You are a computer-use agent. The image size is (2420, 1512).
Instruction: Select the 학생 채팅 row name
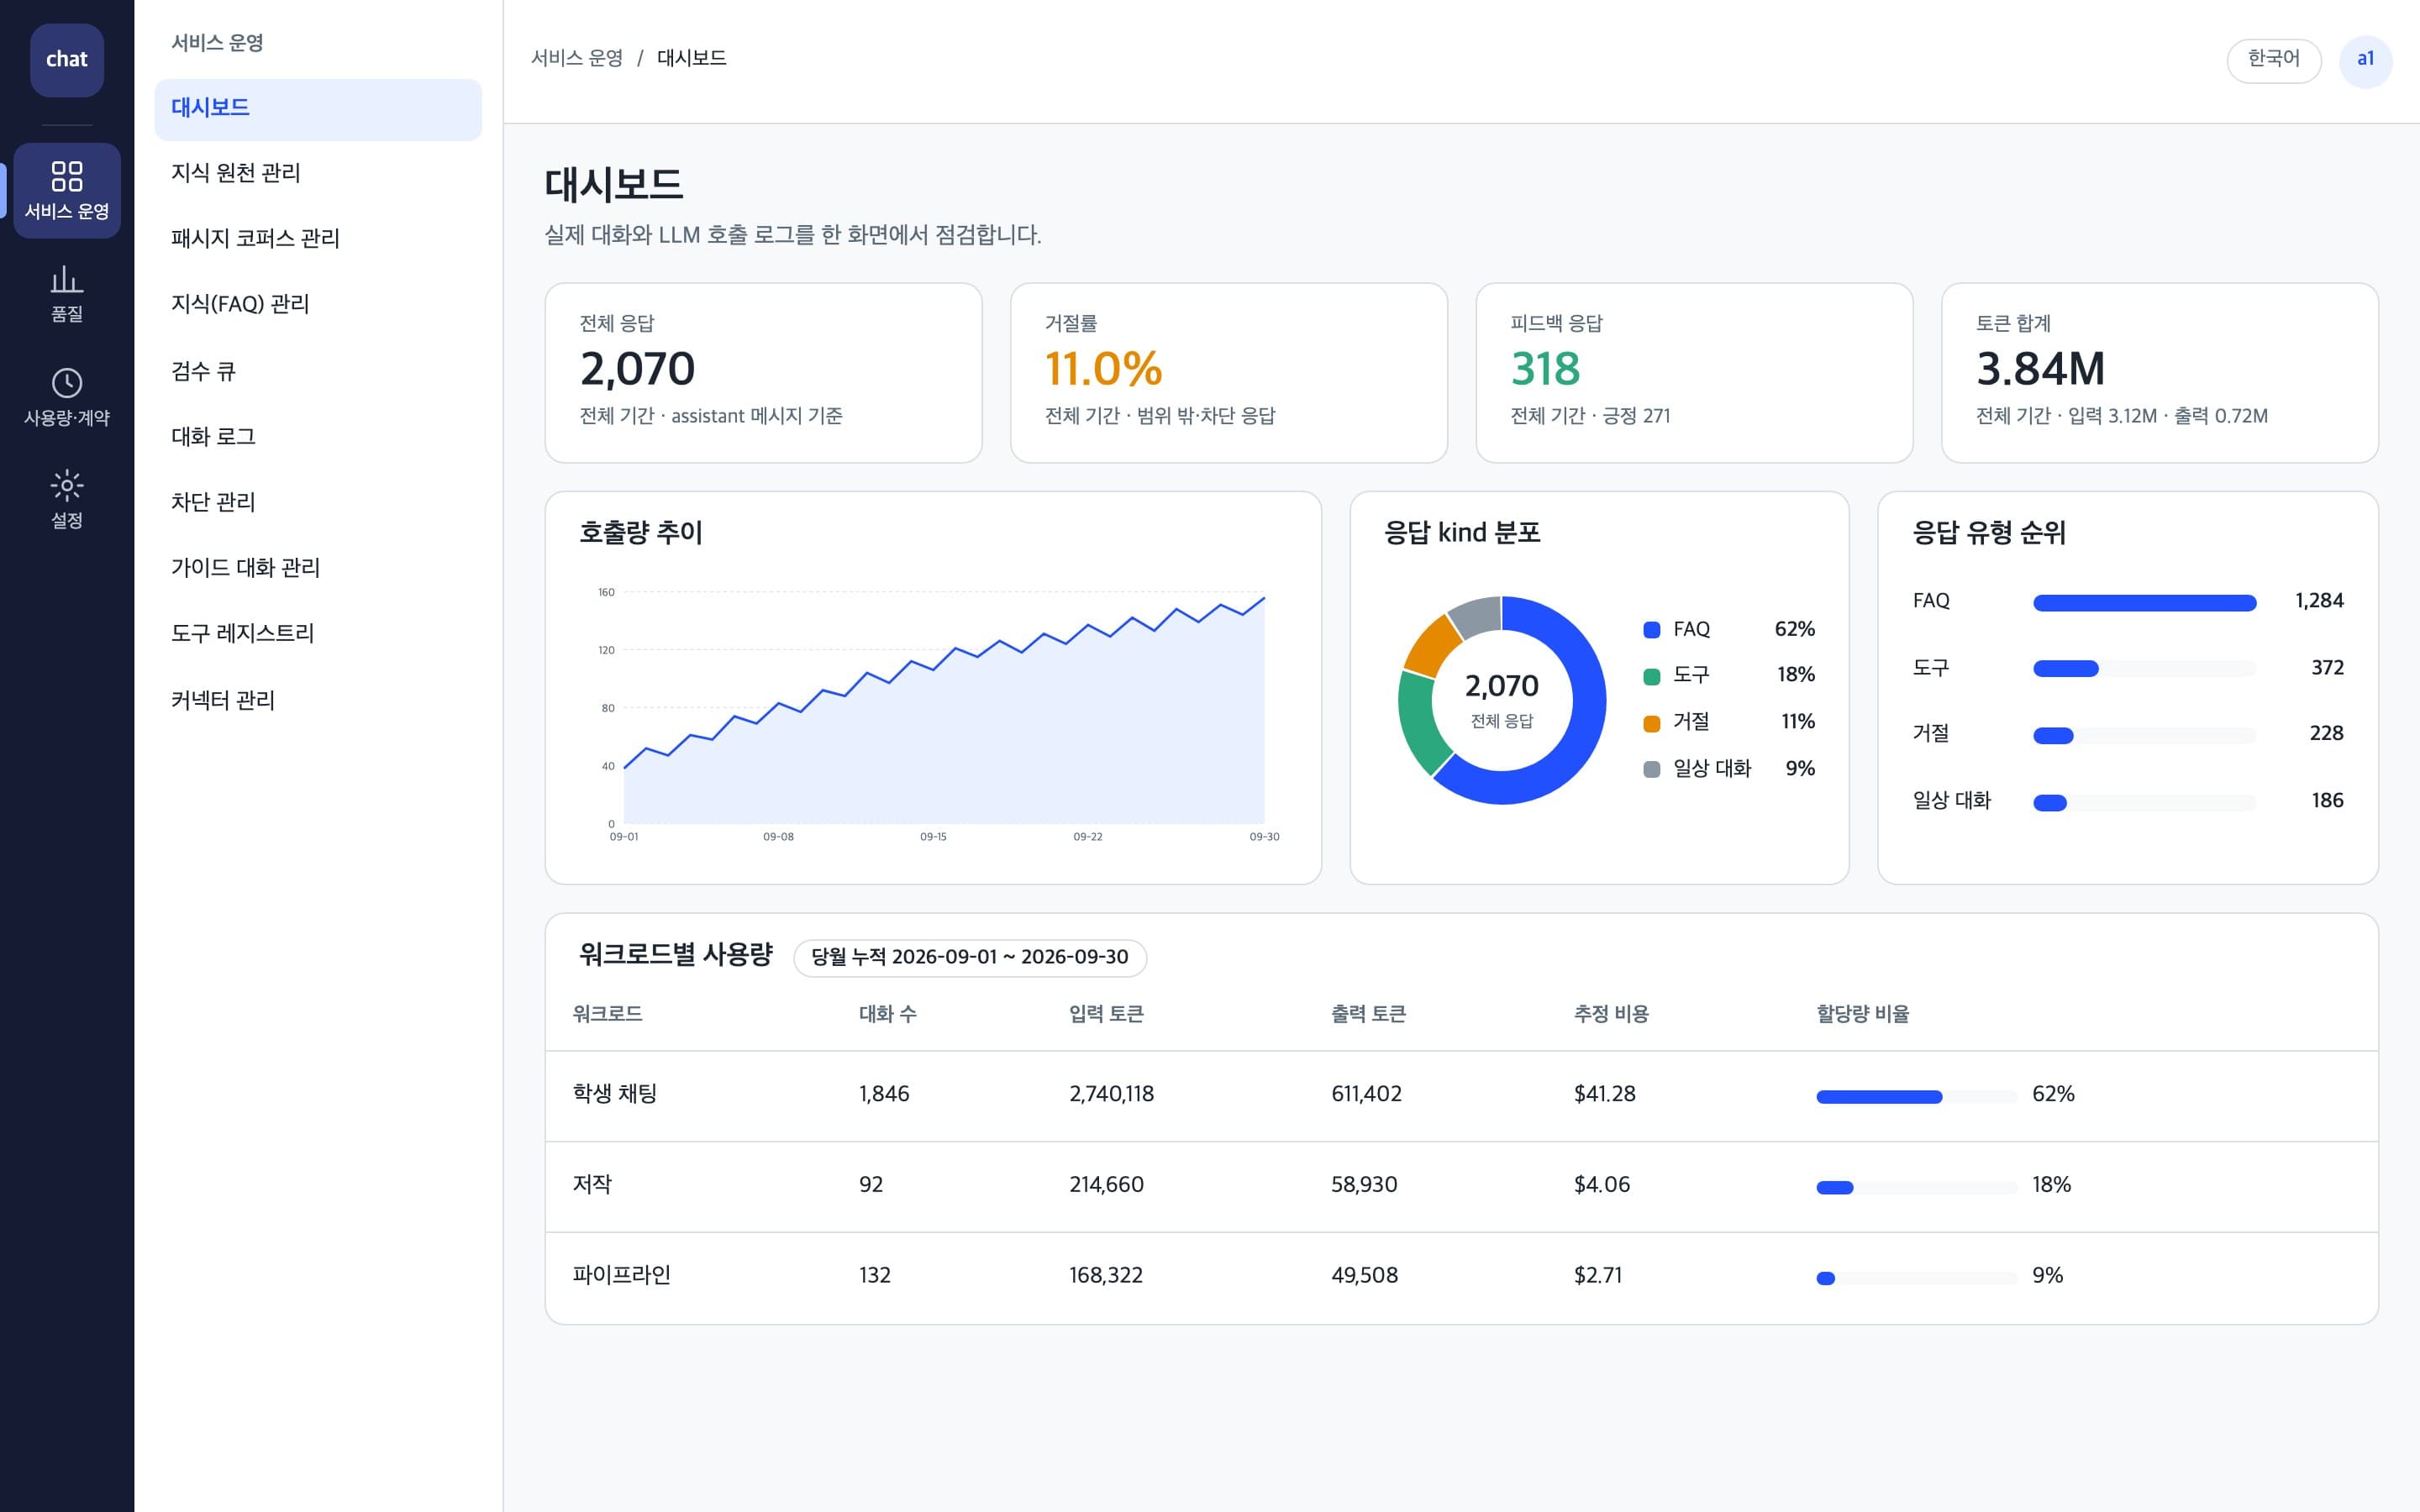tap(614, 1094)
